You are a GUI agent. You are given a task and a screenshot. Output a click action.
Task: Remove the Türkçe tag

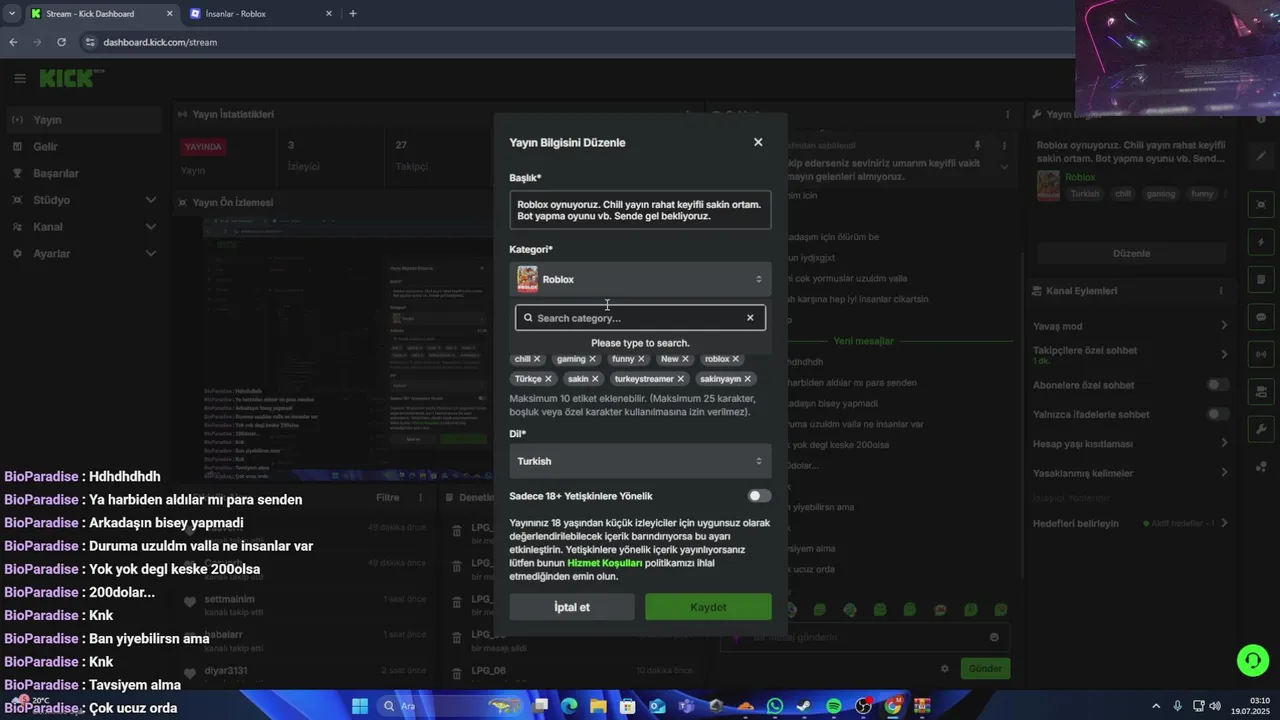[548, 379]
